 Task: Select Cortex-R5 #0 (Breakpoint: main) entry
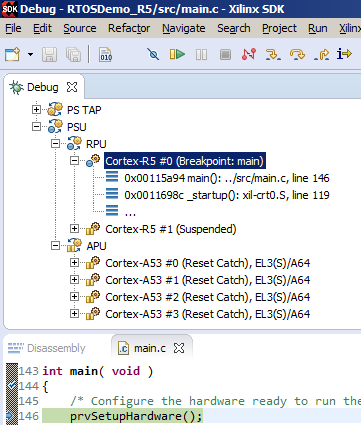pos(185,161)
